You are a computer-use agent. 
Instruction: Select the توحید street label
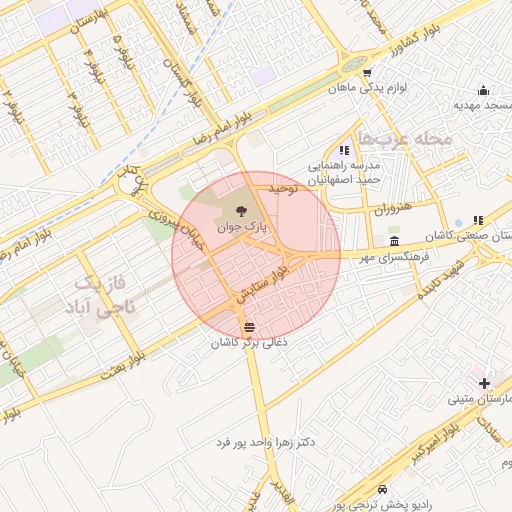pyautogui.click(x=283, y=189)
